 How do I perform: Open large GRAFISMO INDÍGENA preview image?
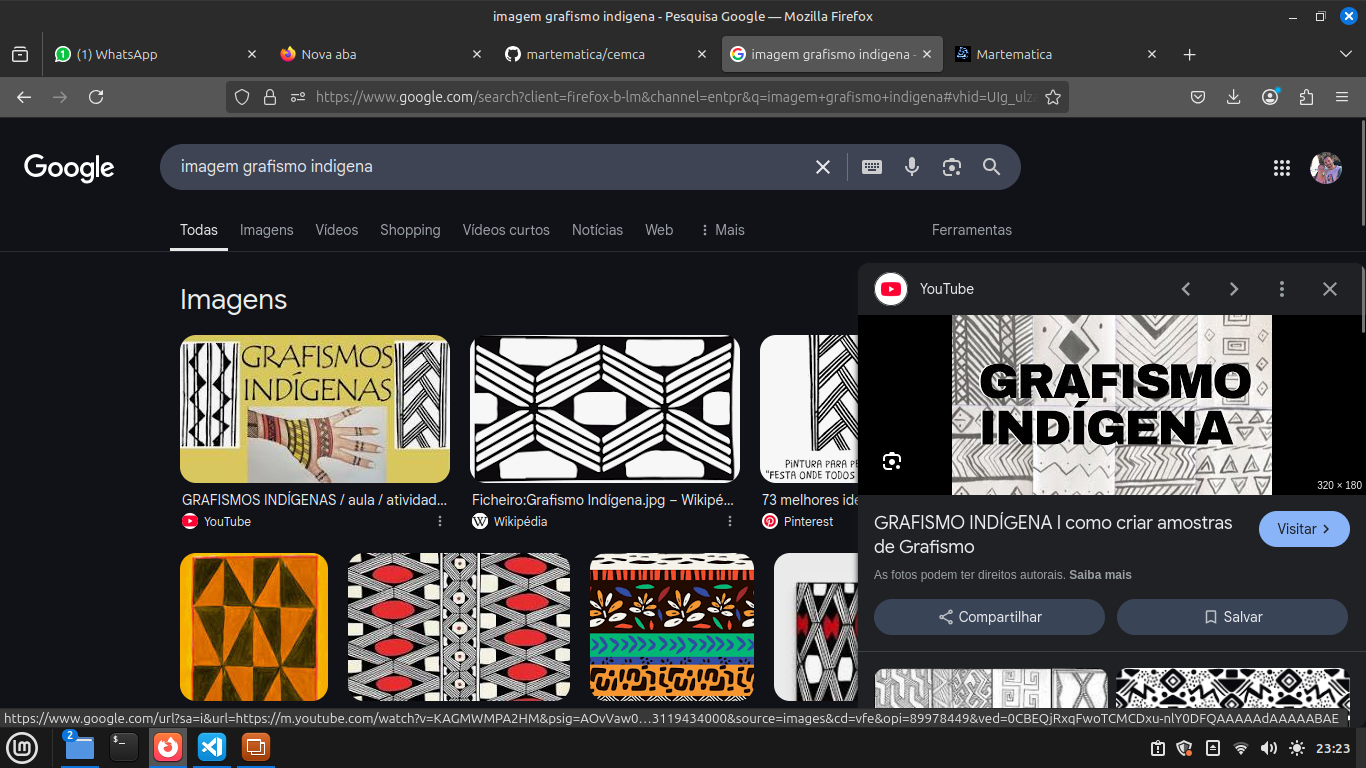pyautogui.click(x=1111, y=405)
